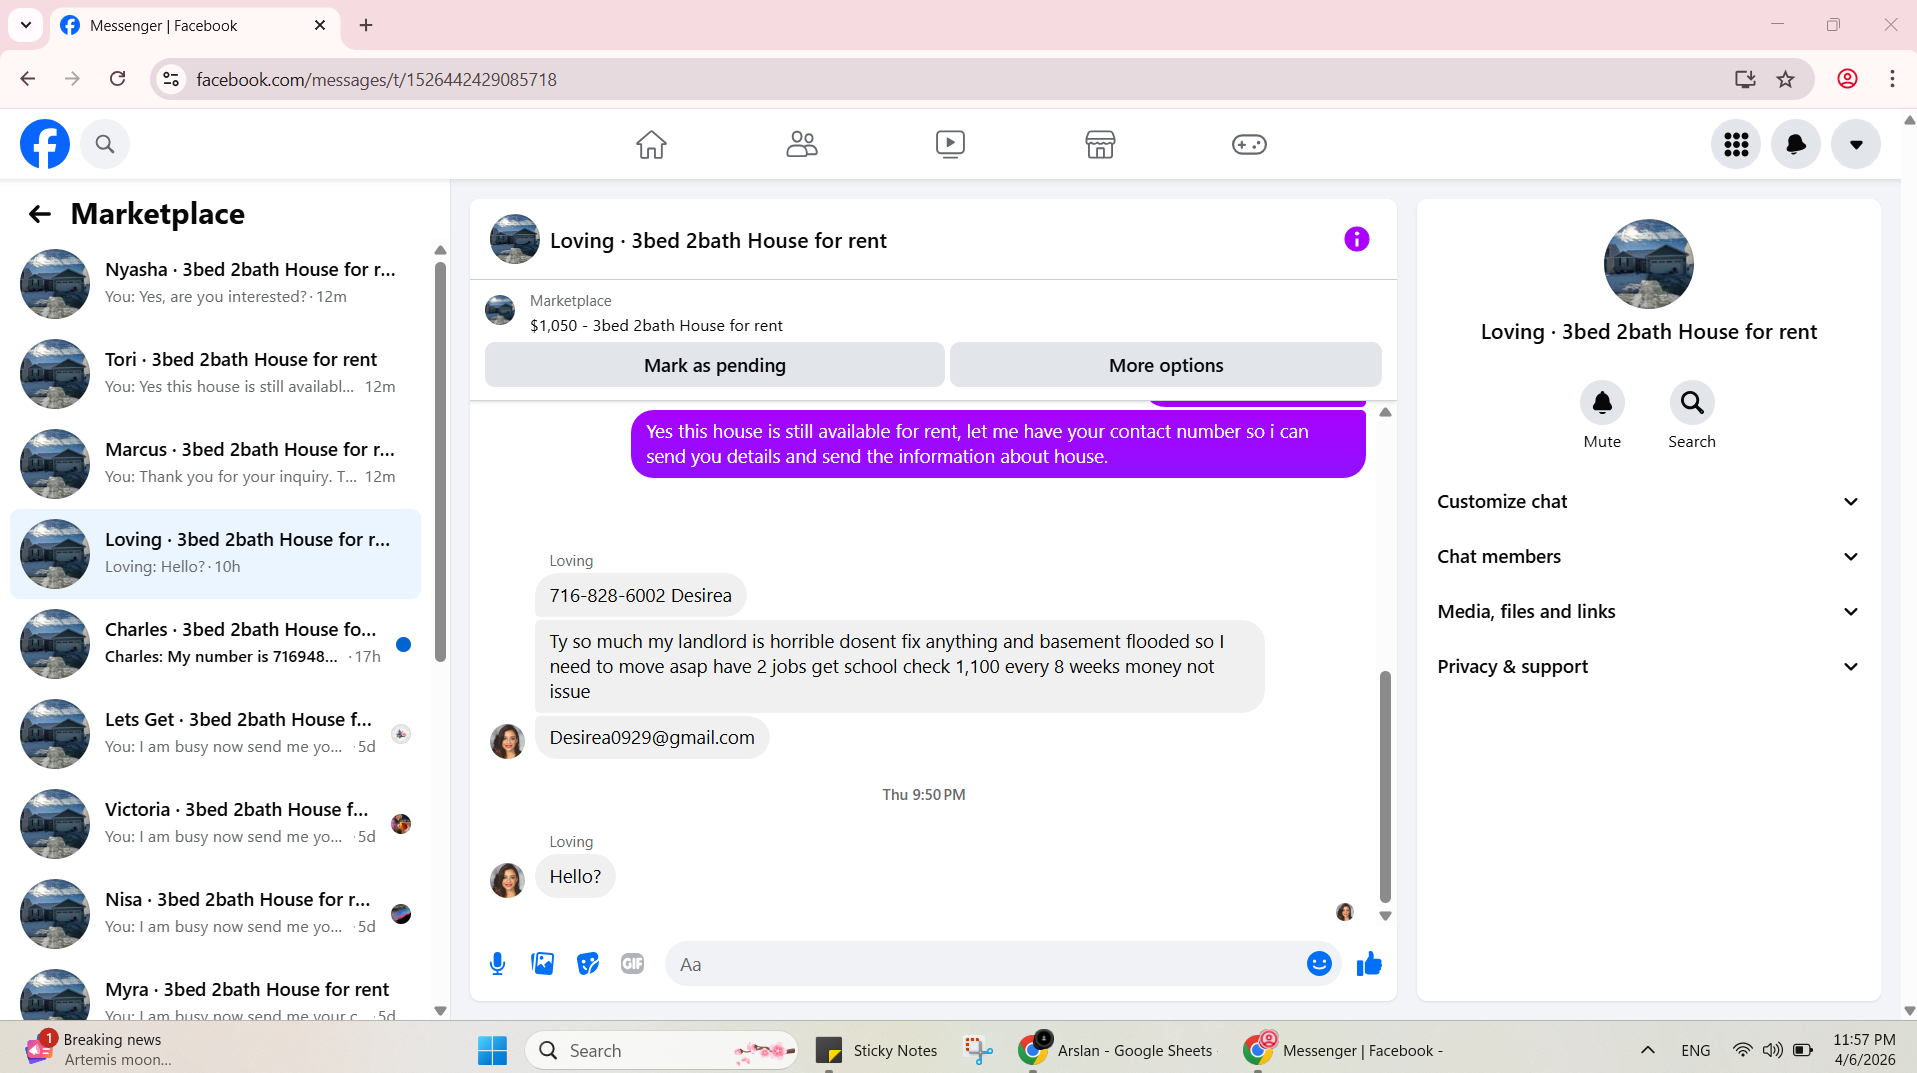Open the Chrome profile icon
The image size is (1917, 1073).
[x=1847, y=79]
